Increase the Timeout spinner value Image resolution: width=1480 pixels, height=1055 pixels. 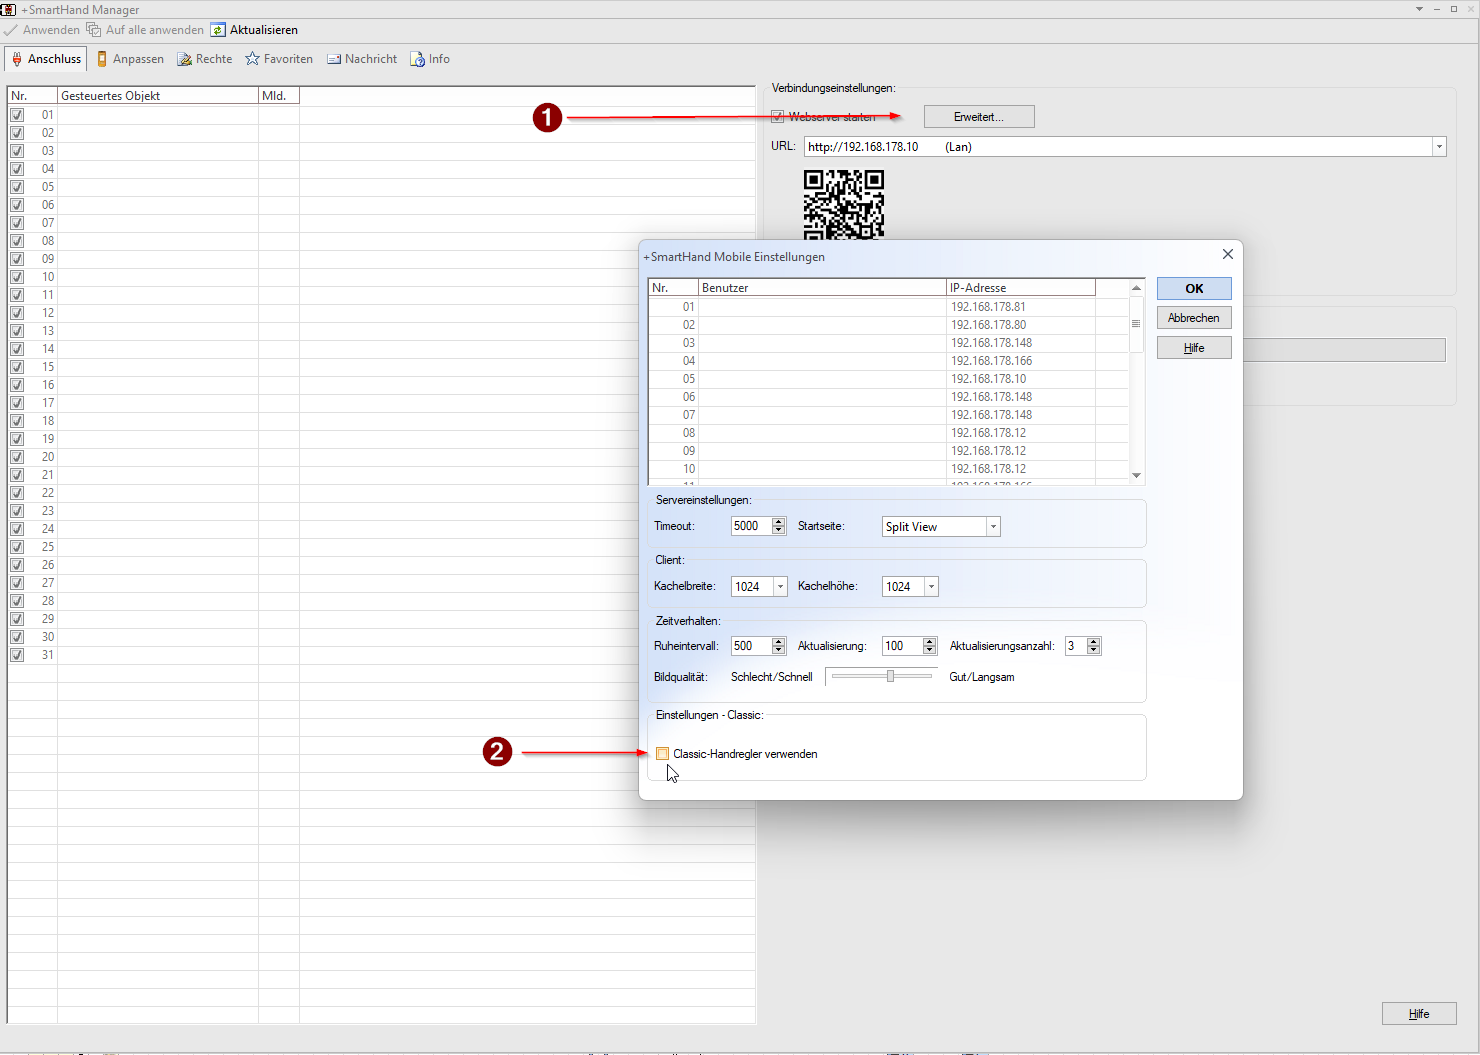pyautogui.click(x=779, y=522)
